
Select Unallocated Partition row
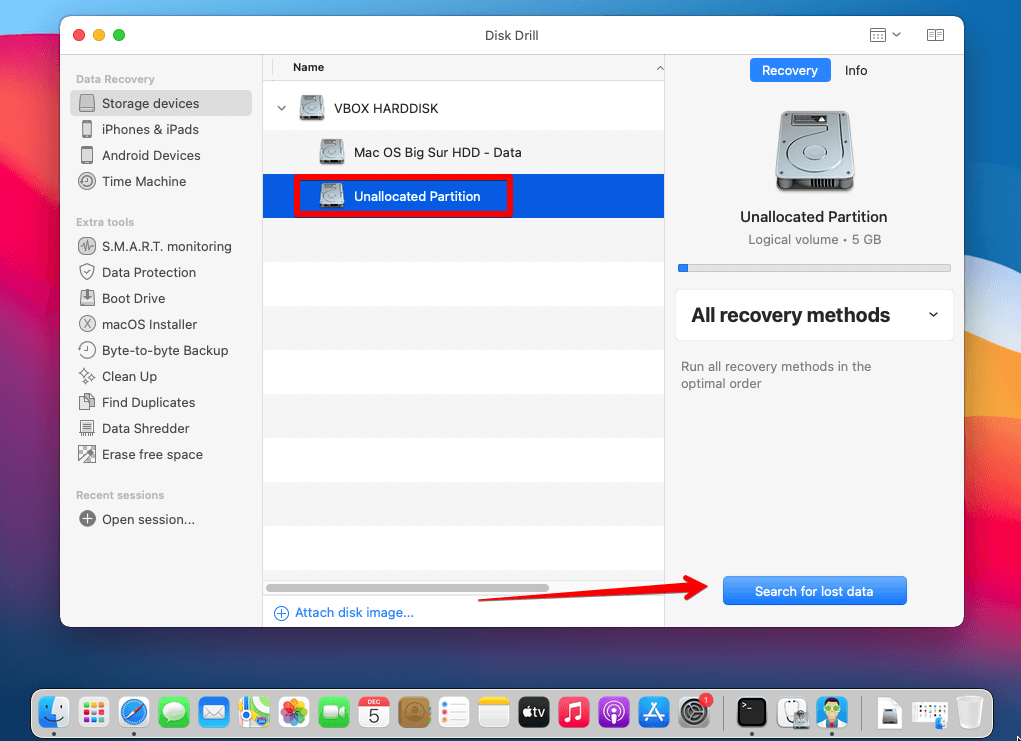coord(463,196)
